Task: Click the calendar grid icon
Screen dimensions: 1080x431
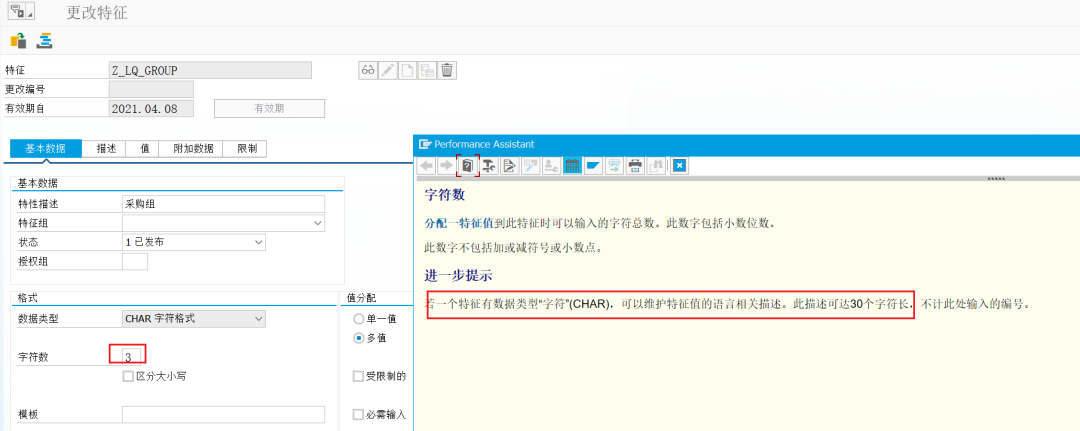Action: [x=572, y=165]
